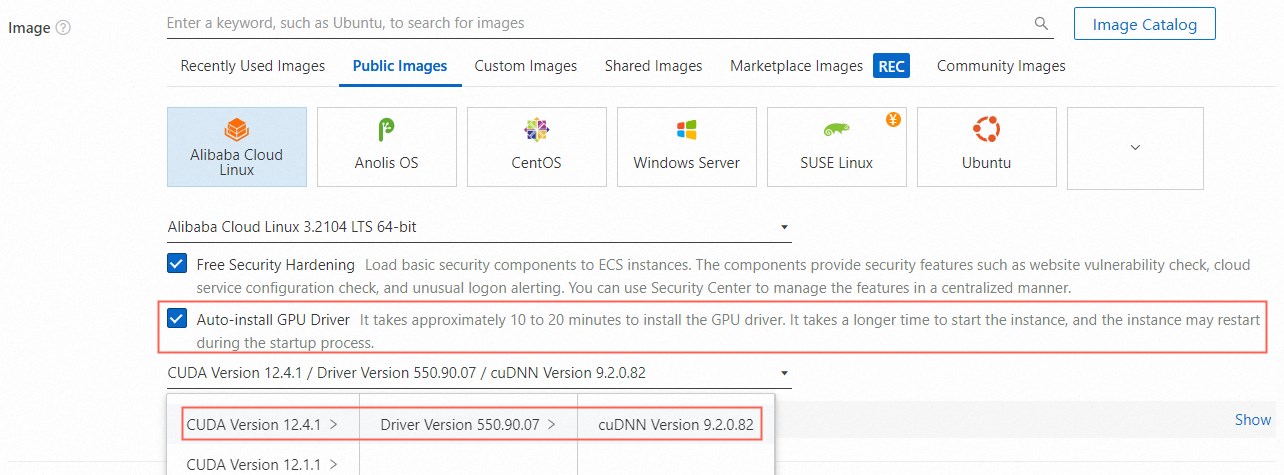Choose cuDNN Version 9.2.0.82 option
This screenshot has height=475, width=1284.
[675, 424]
